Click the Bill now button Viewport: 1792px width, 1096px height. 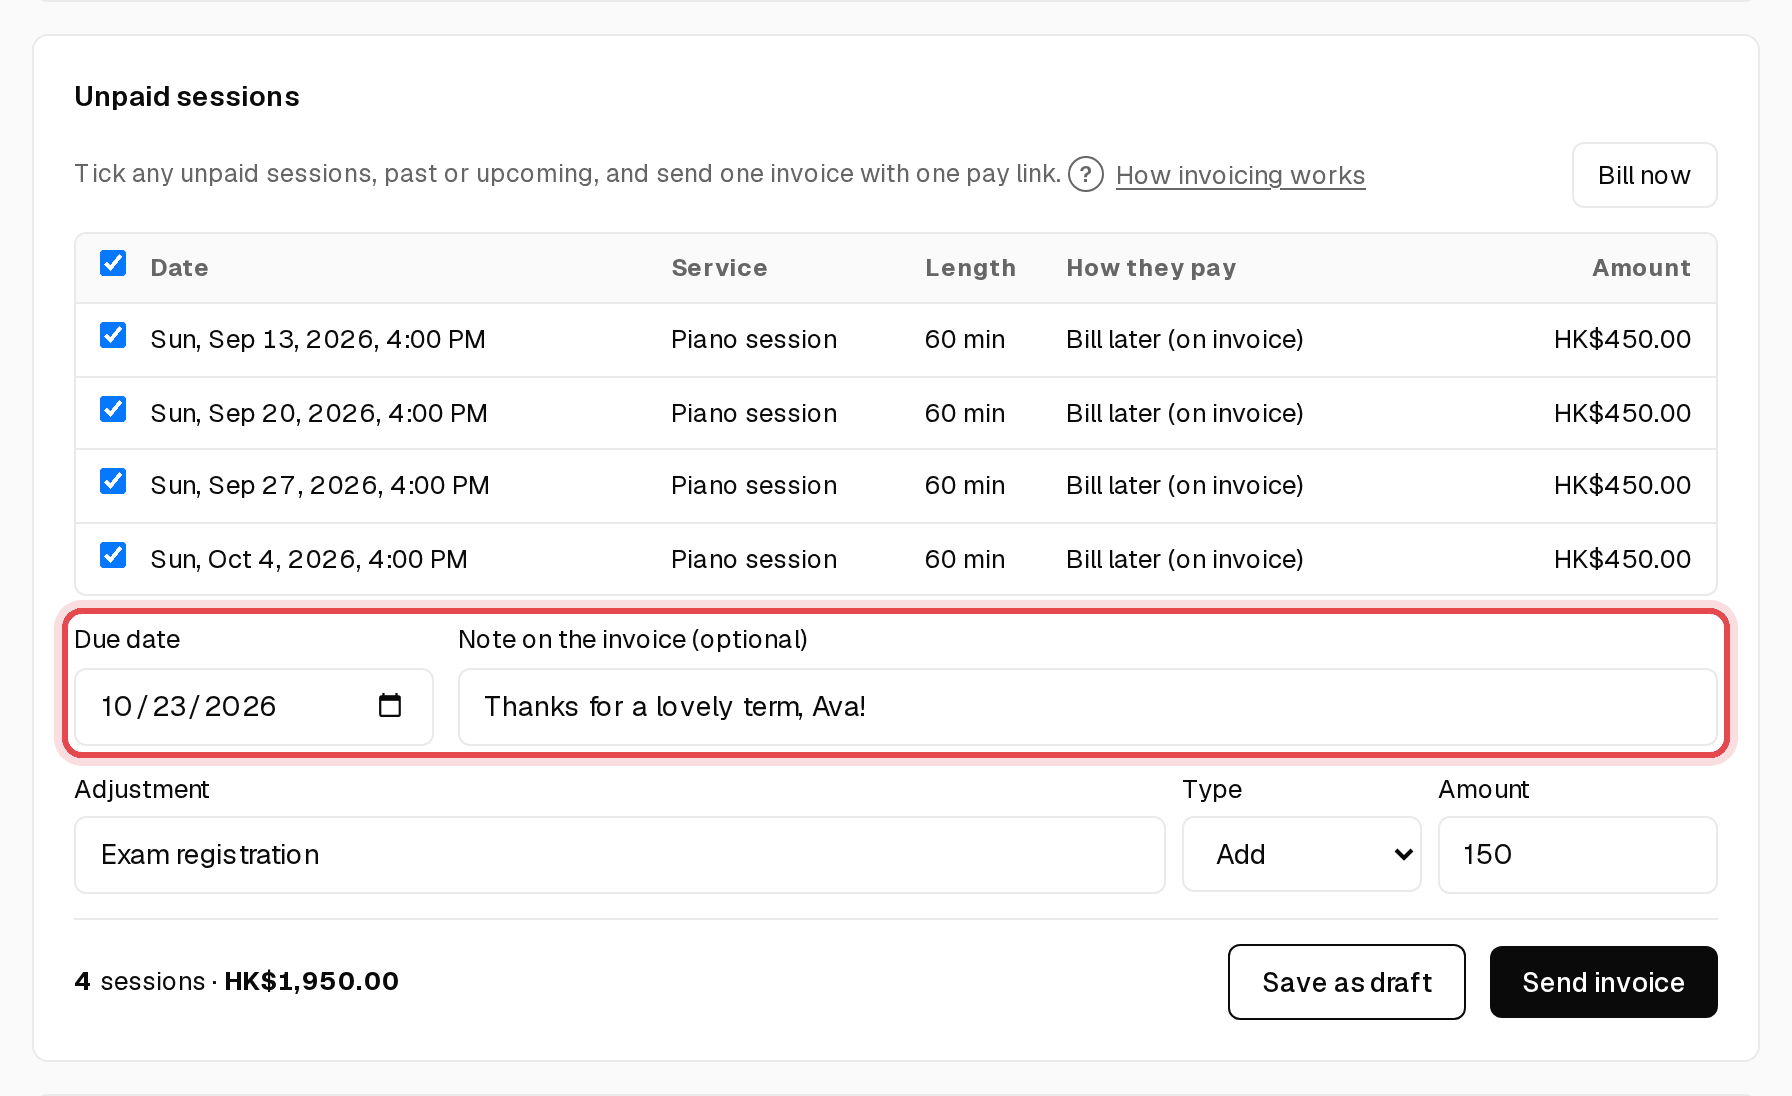[1644, 175]
